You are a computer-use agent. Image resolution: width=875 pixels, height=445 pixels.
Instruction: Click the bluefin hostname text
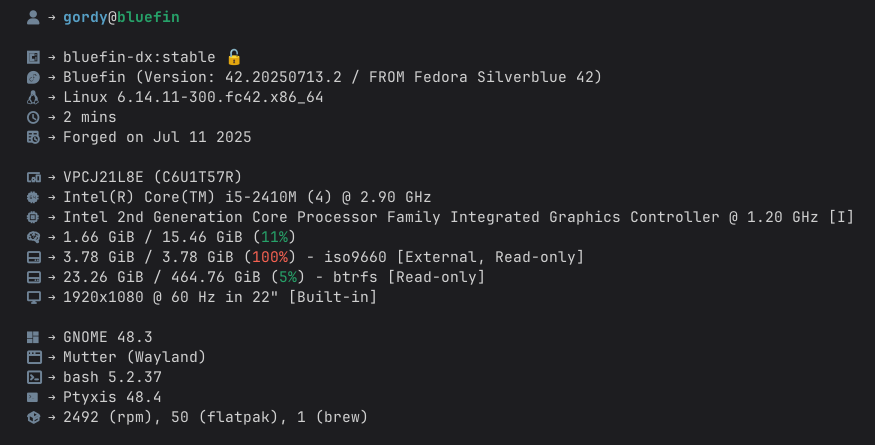(x=148, y=17)
